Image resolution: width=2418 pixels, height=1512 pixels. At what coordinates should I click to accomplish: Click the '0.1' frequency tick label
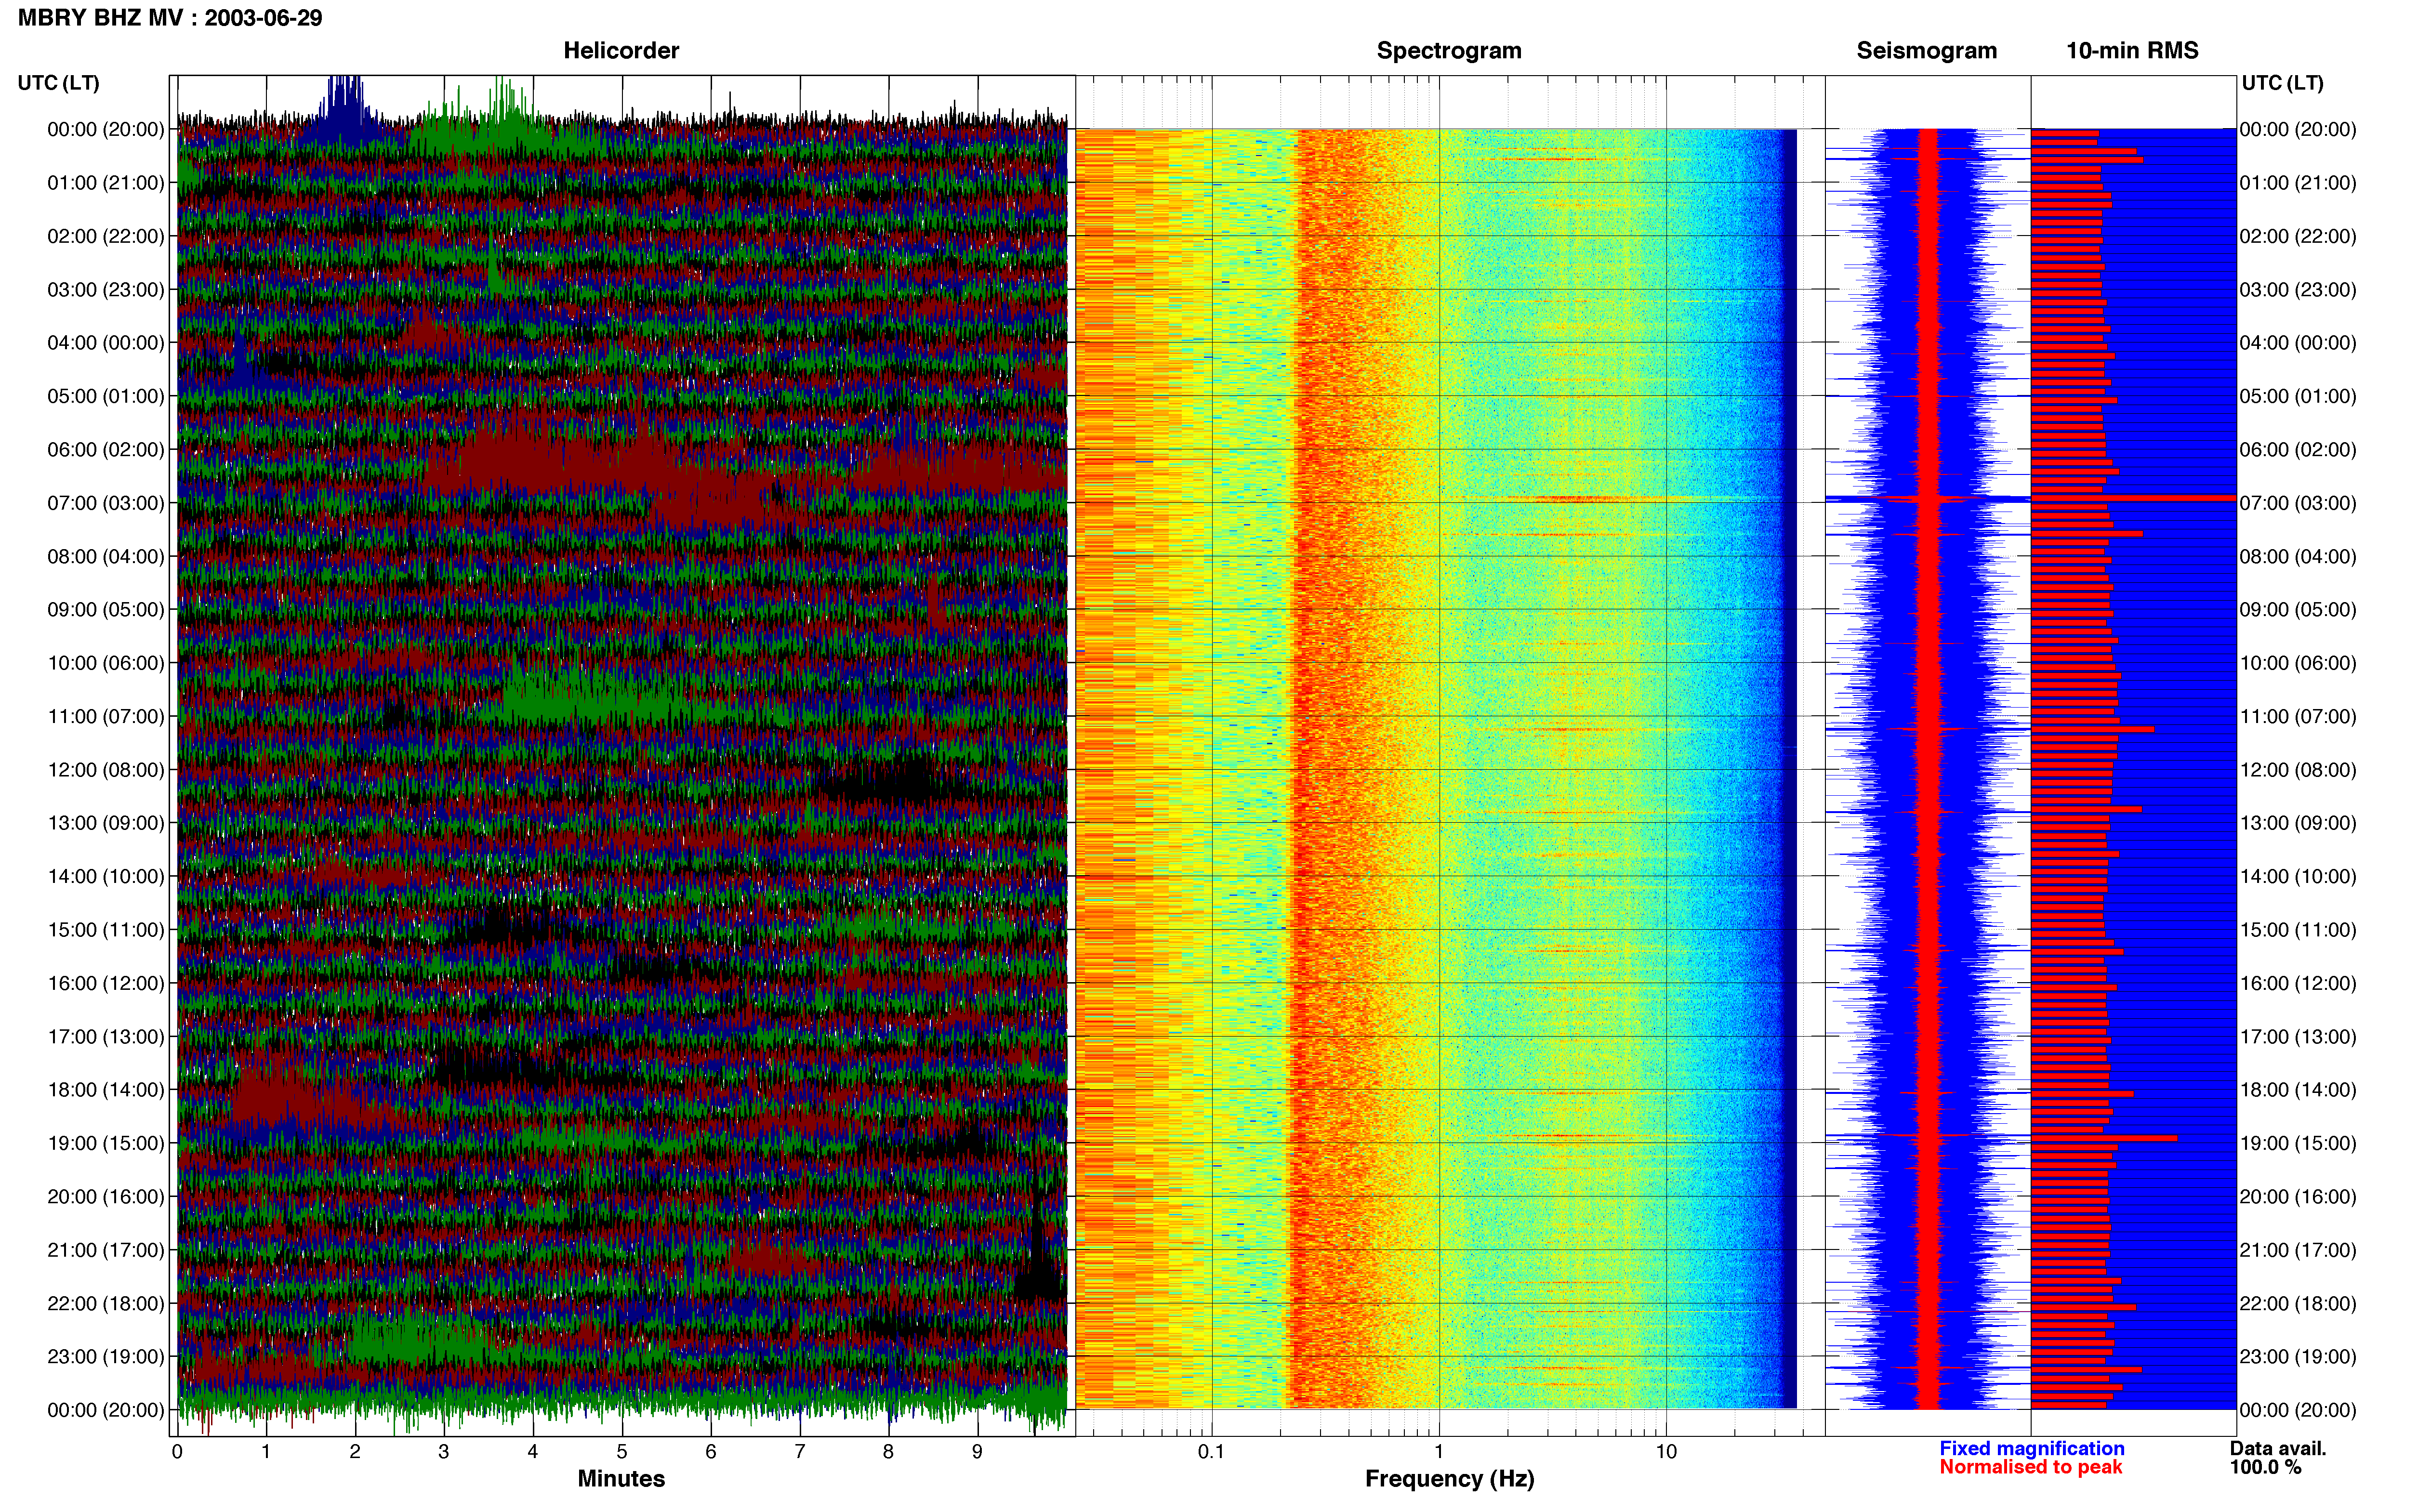pyautogui.click(x=1211, y=1451)
